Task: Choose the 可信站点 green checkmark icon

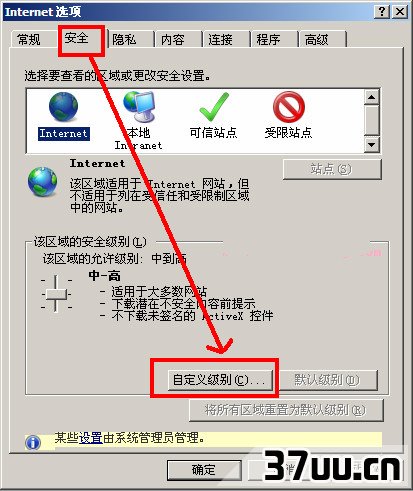Action: point(214,107)
